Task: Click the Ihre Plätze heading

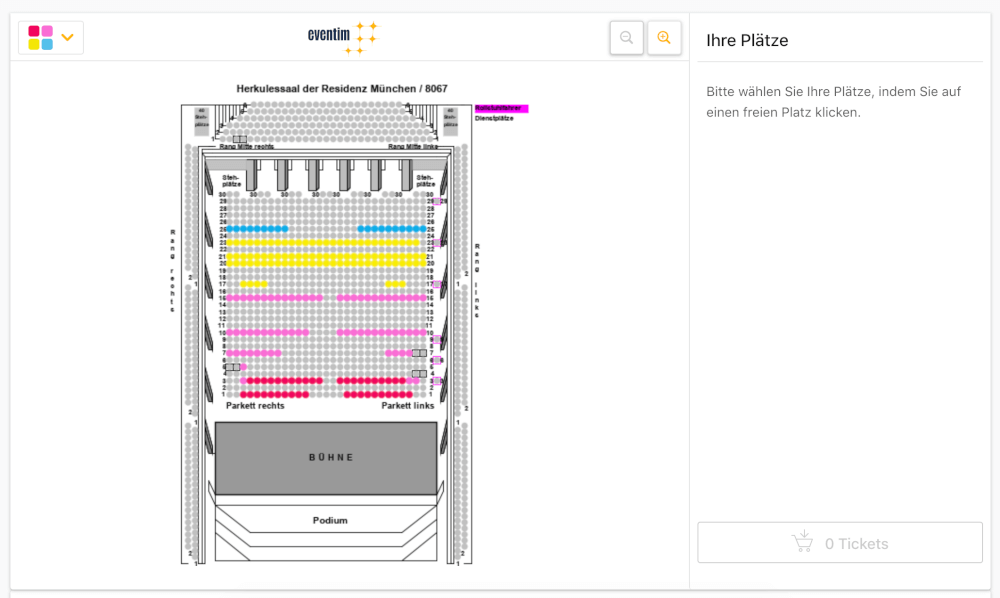Action: point(747,41)
